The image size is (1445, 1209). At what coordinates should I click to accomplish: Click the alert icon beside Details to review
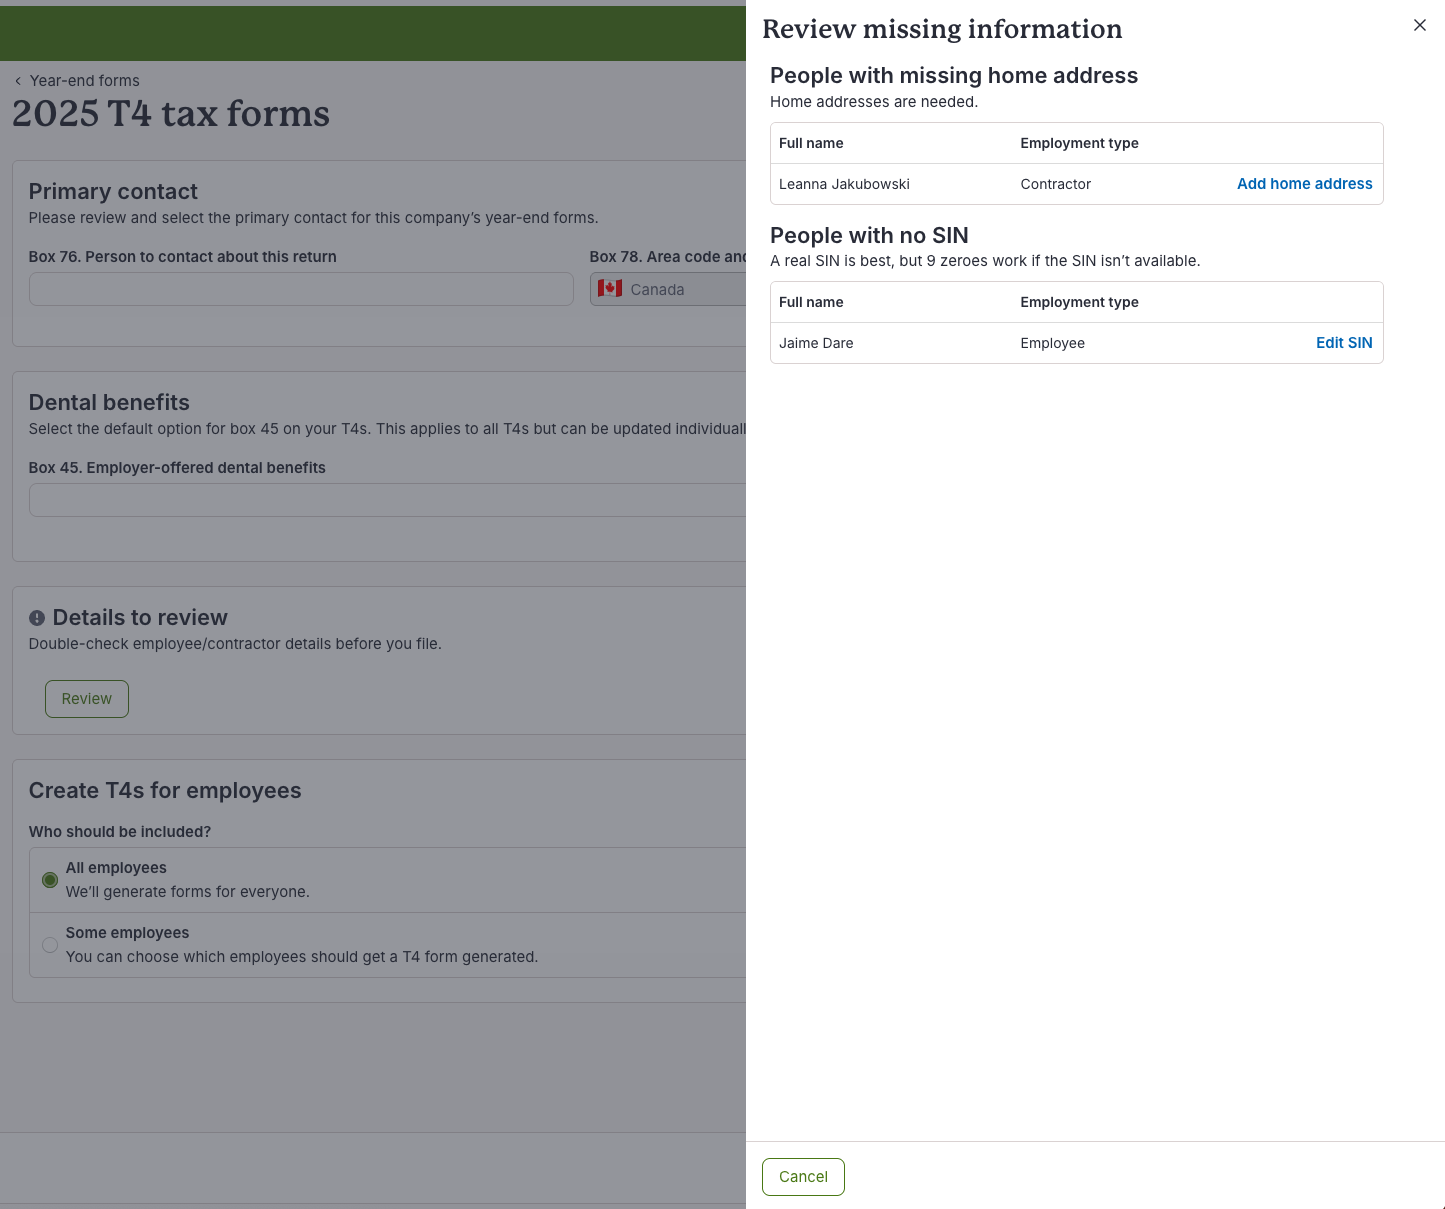(x=37, y=618)
